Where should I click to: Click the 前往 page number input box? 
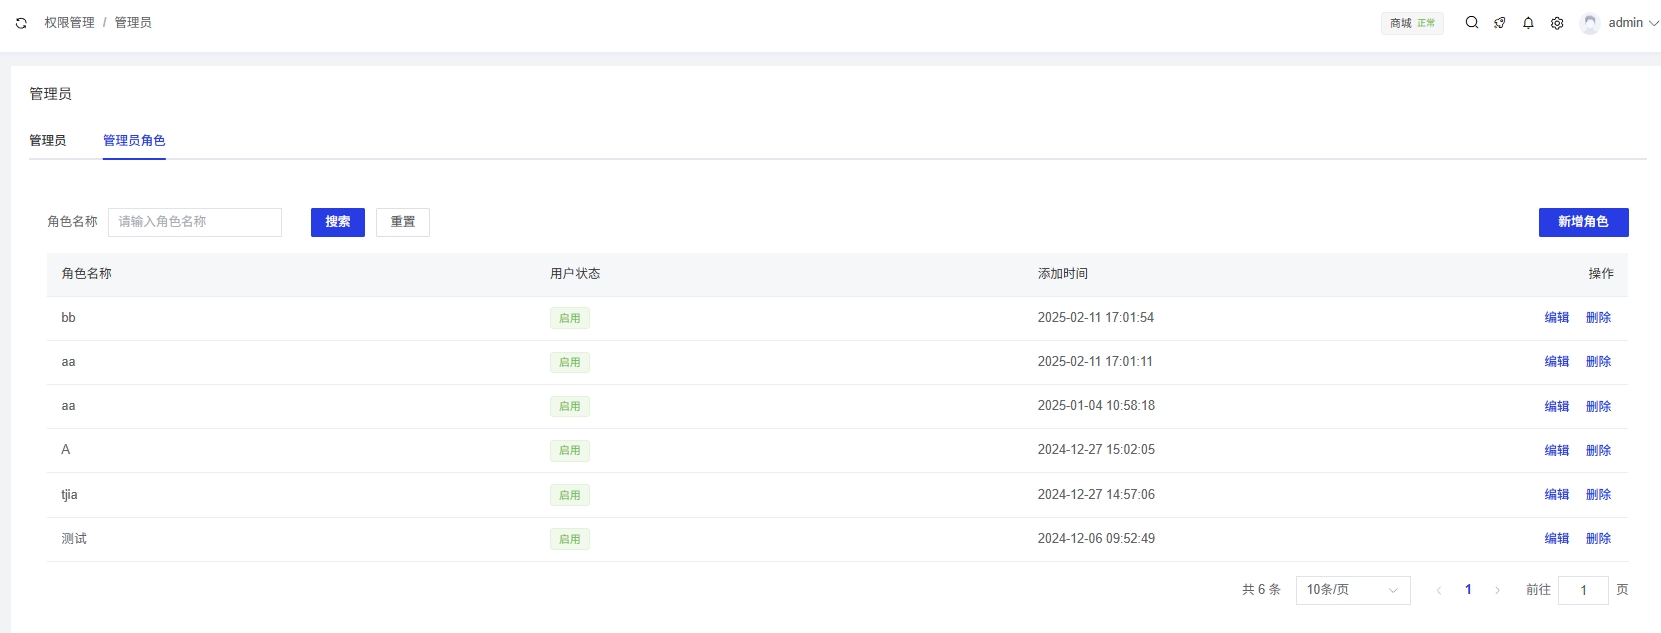pos(1582,590)
